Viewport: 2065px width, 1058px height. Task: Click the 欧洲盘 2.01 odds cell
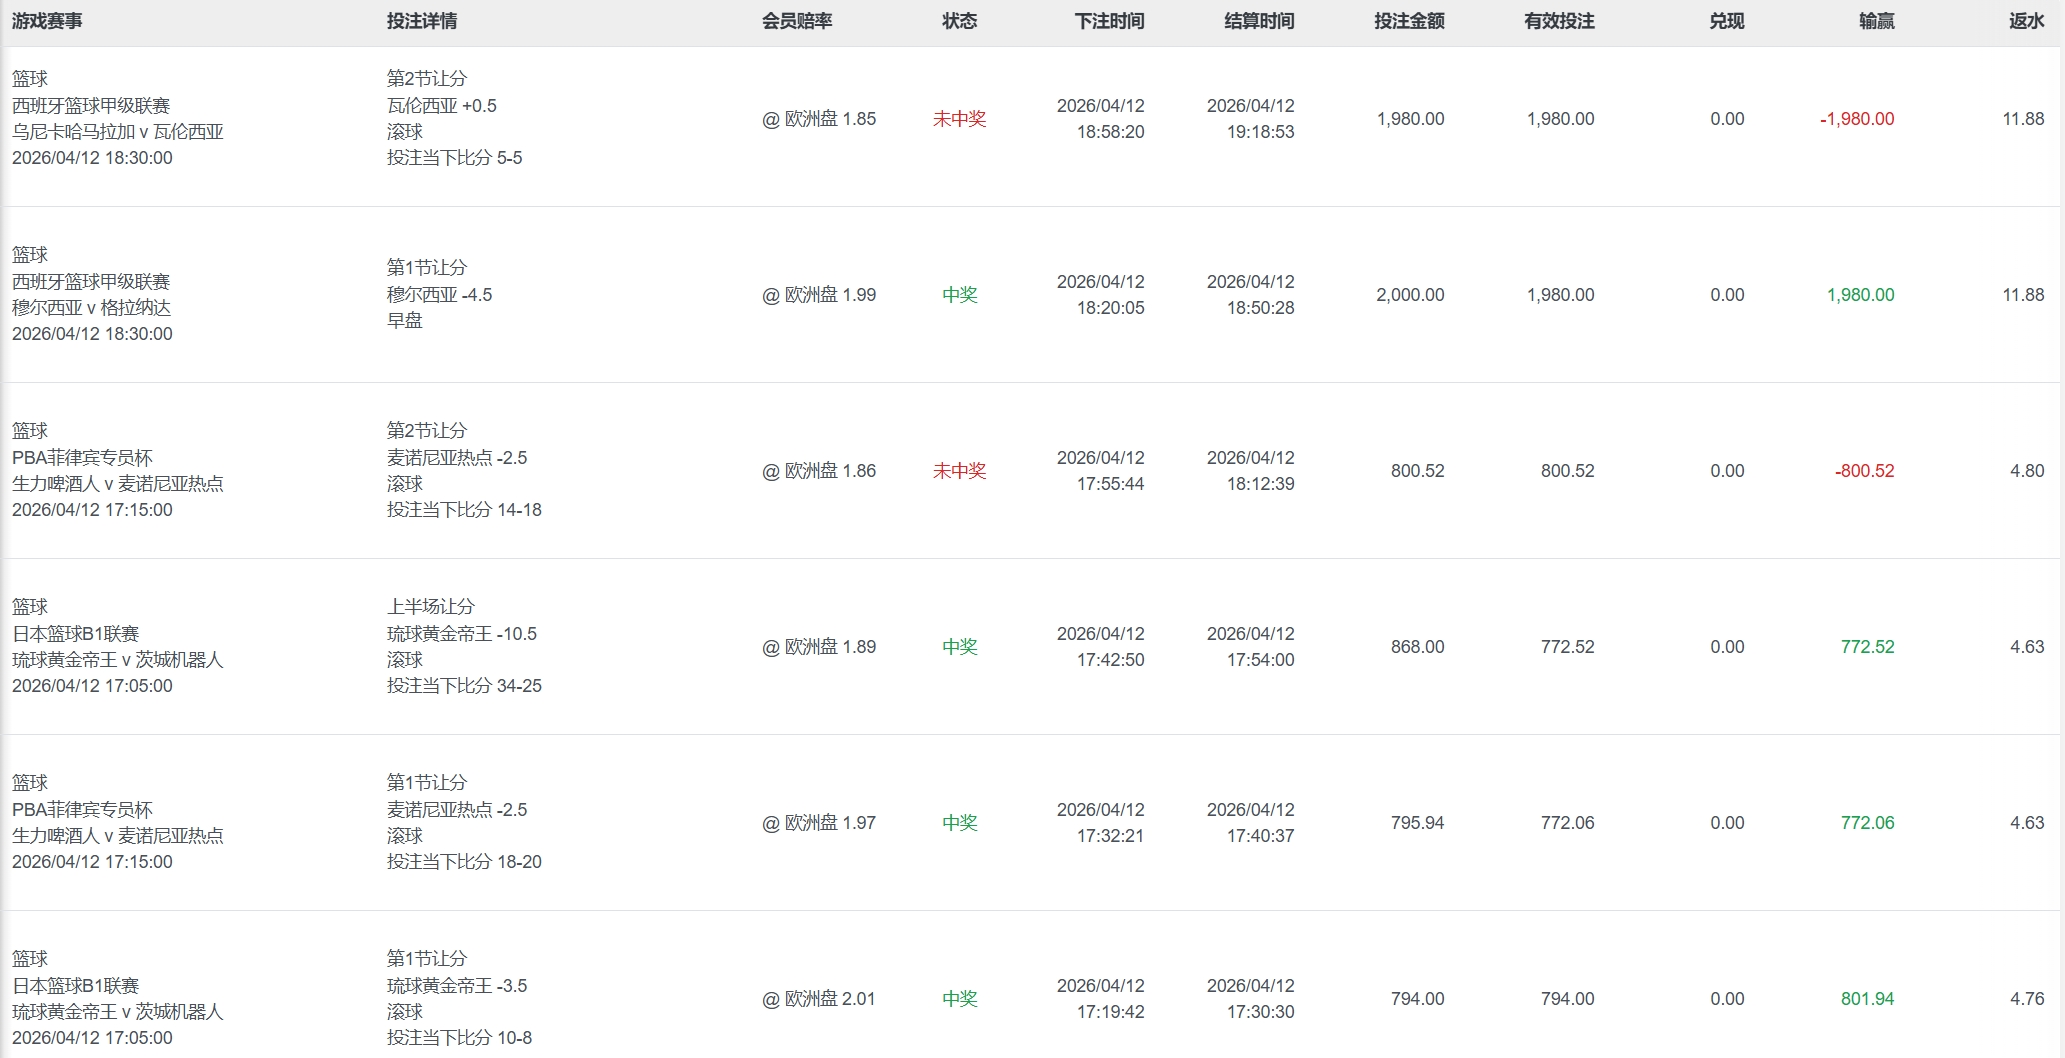point(819,999)
